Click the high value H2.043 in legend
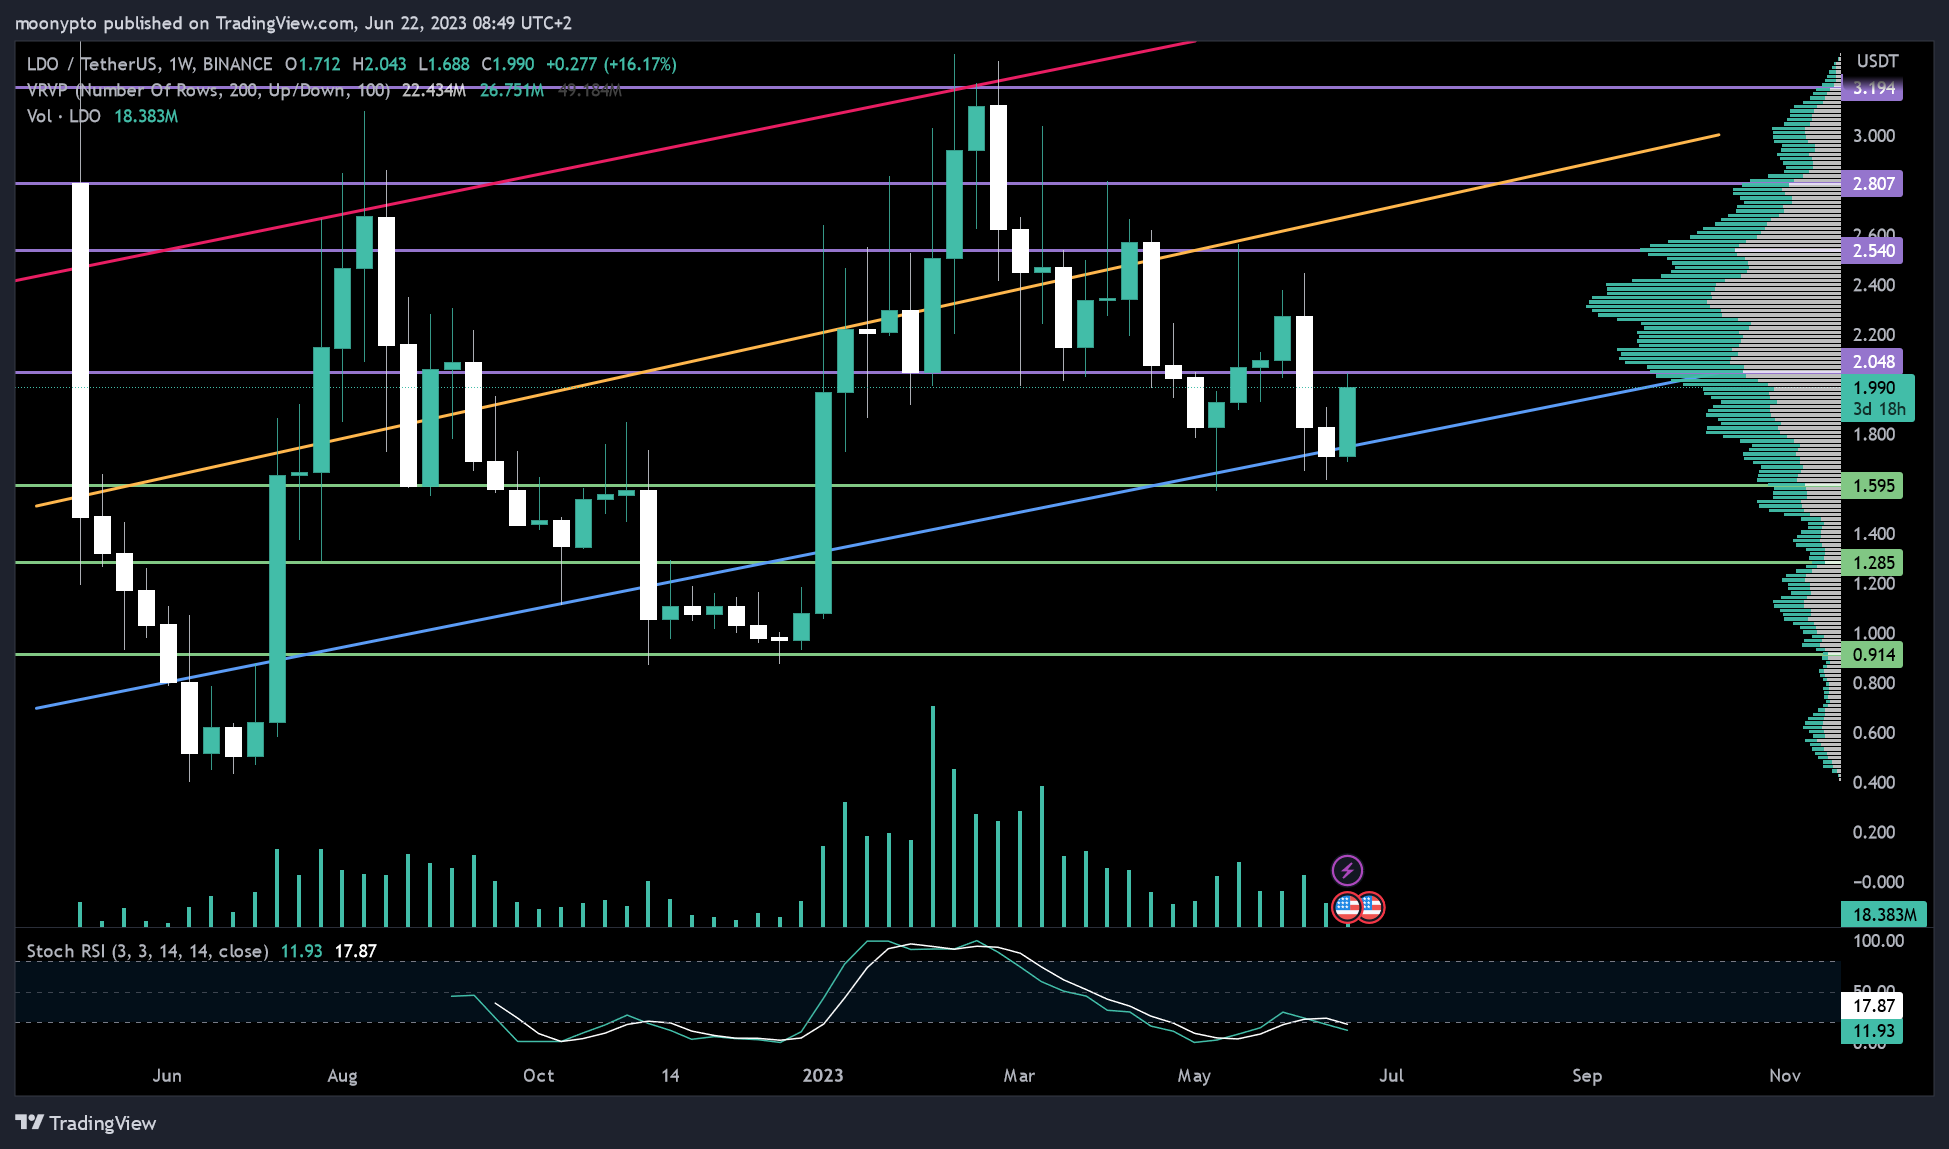This screenshot has width=1949, height=1149. [379, 64]
